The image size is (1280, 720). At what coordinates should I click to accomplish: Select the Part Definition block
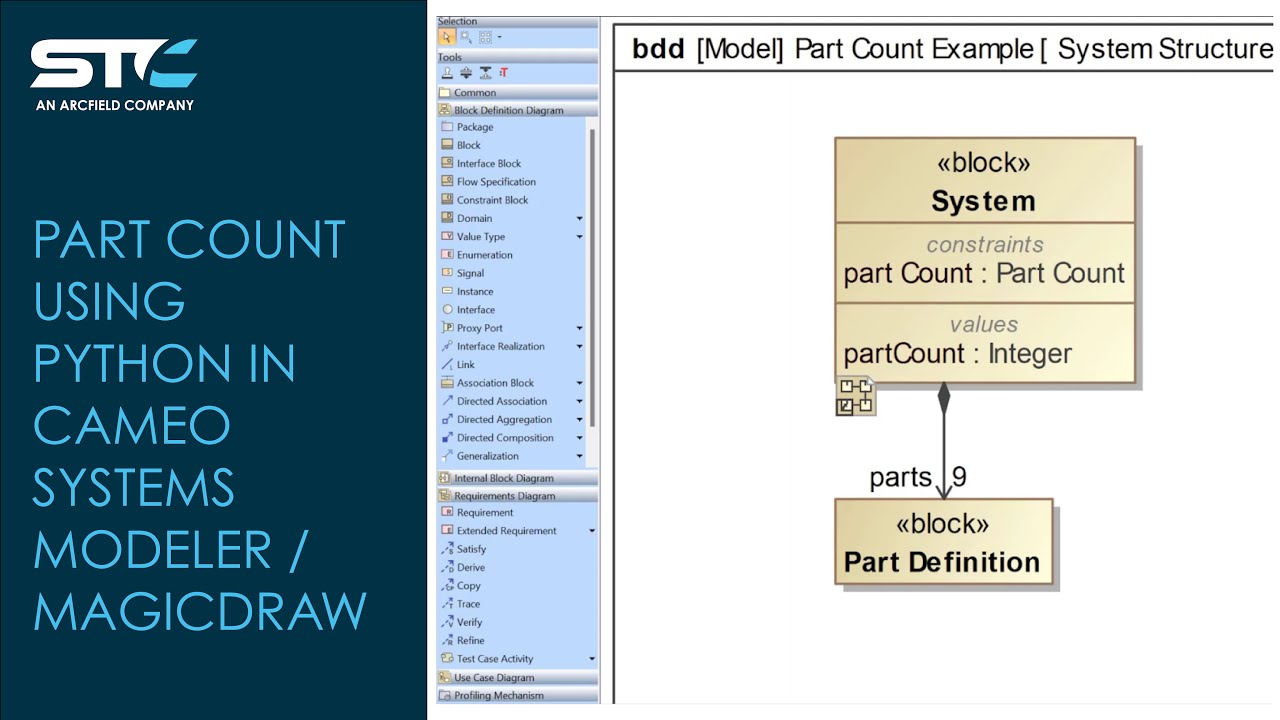click(x=944, y=541)
